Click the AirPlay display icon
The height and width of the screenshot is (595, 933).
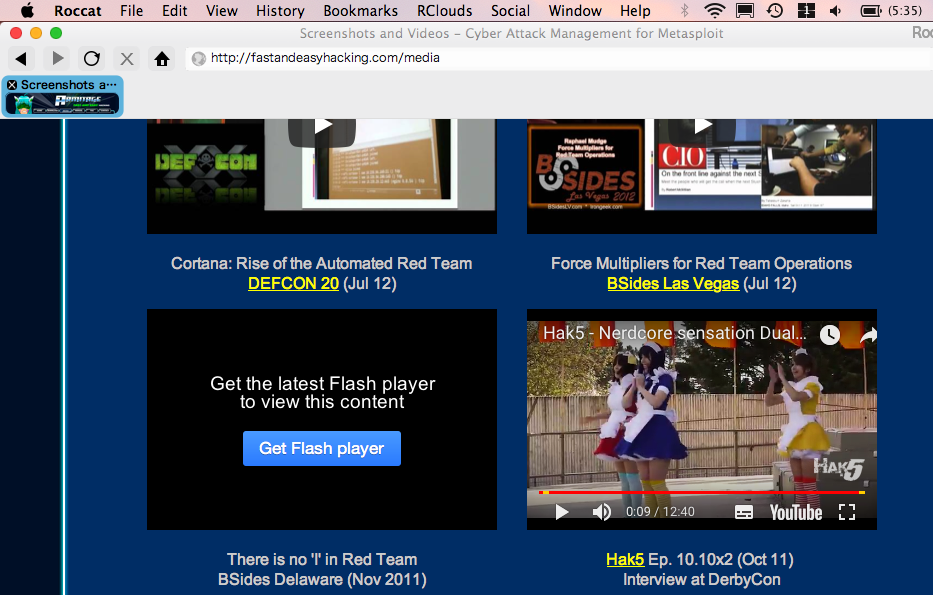(x=745, y=10)
